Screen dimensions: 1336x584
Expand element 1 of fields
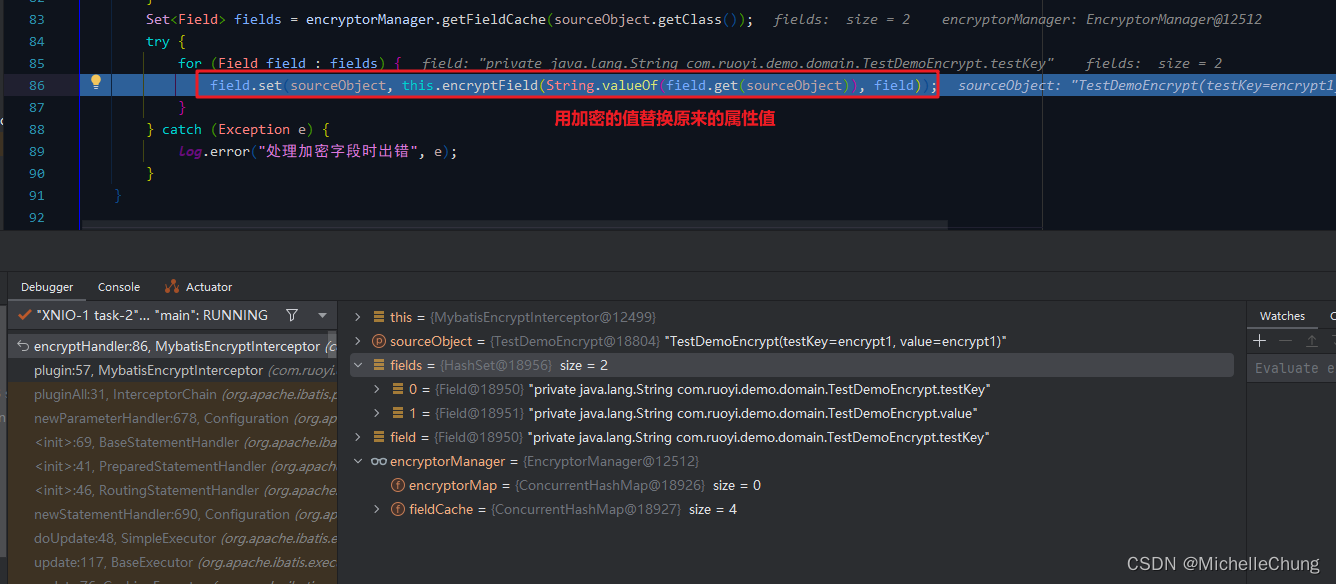[377, 413]
